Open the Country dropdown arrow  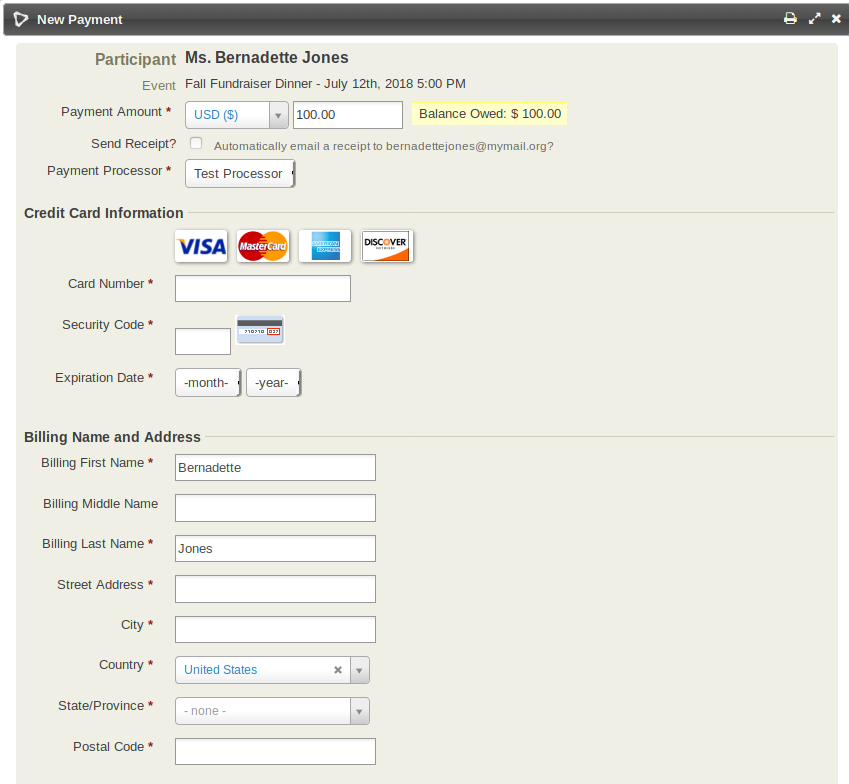point(358,670)
